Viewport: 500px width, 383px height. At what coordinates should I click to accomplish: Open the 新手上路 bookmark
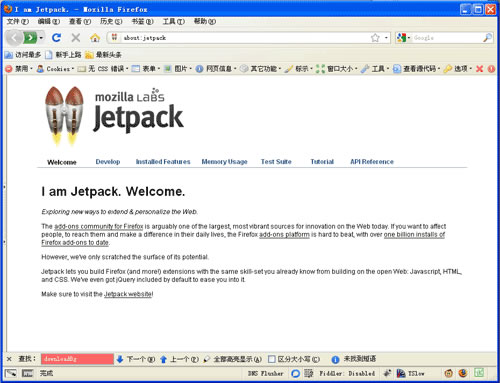pos(63,54)
